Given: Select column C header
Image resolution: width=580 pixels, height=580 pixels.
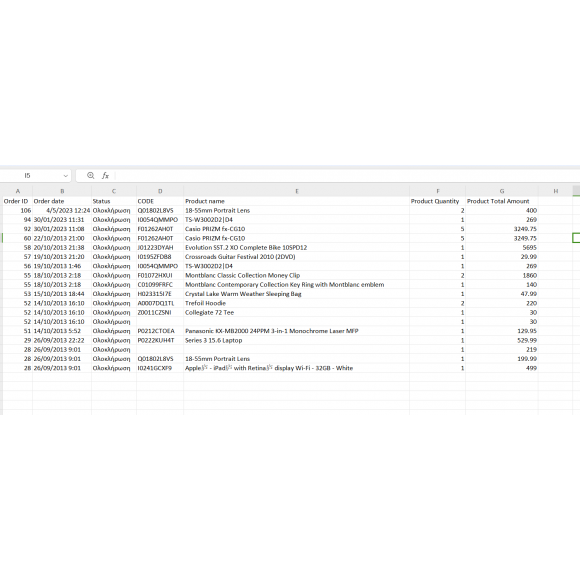Looking at the screenshot, I should tap(114, 191).
